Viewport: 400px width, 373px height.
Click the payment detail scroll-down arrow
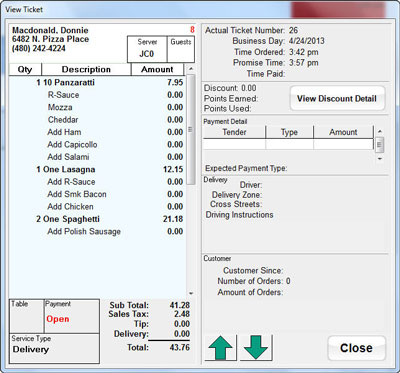point(380,159)
